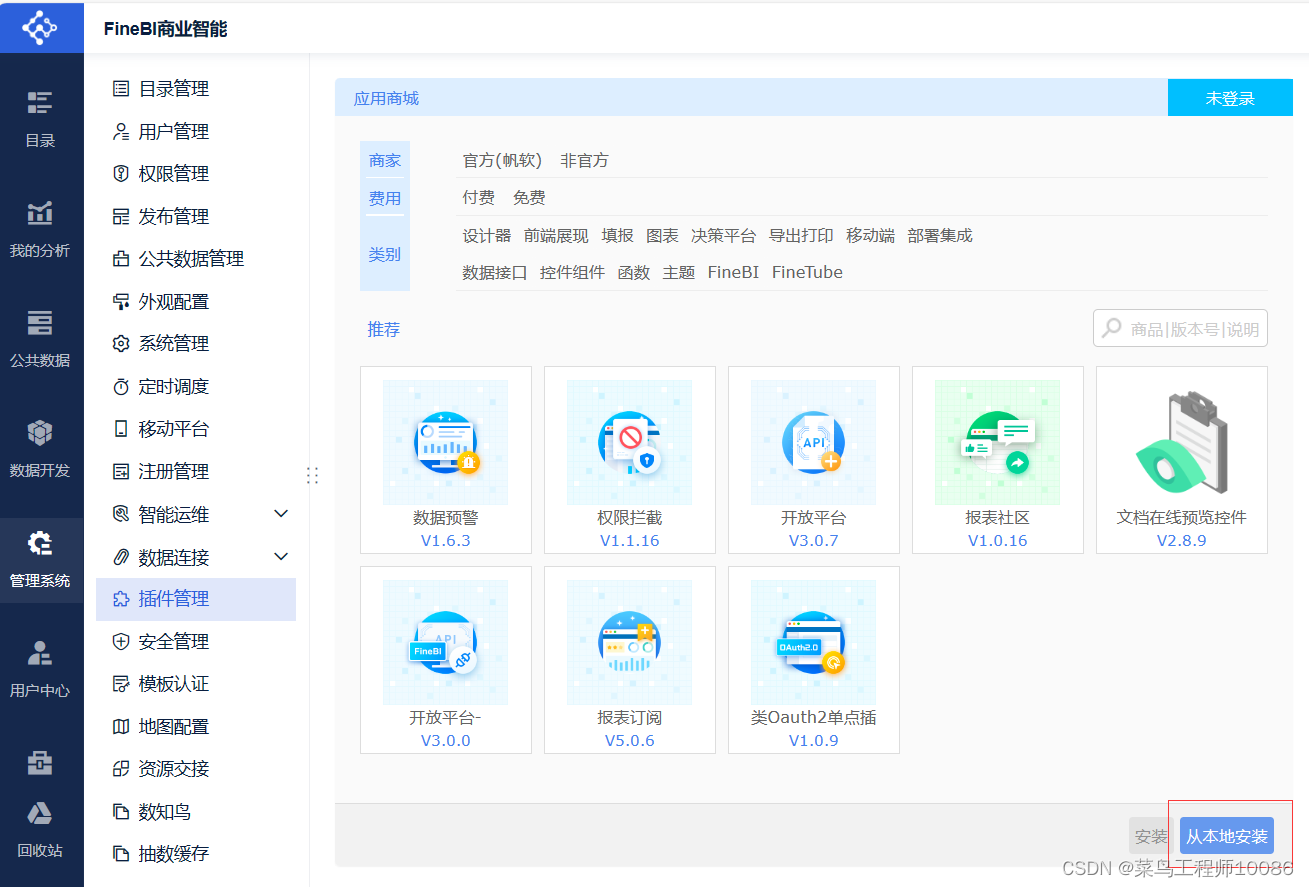The image size is (1309, 887).
Task: Select the 图表 category
Action: click(662, 236)
